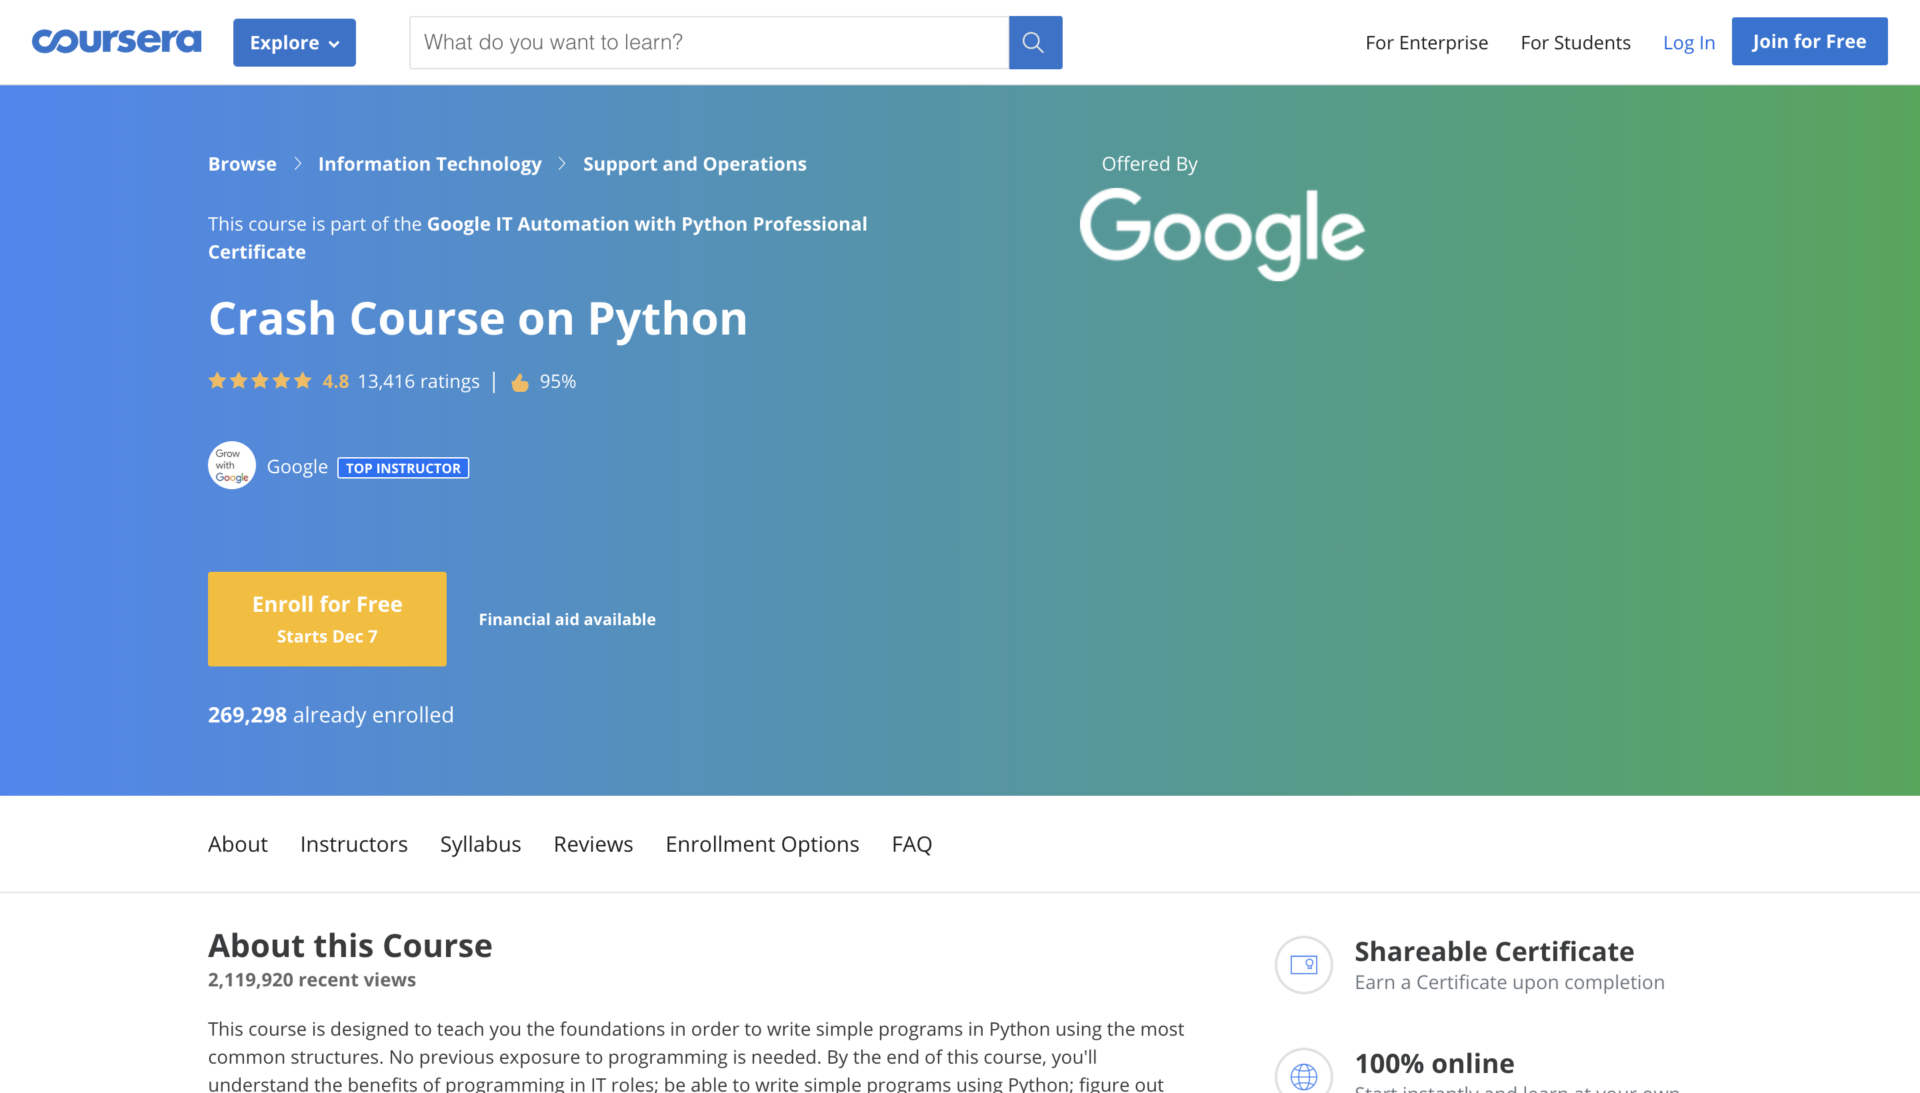Image resolution: width=1920 pixels, height=1093 pixels.
Task: Click the globe icon next to 100% online
Action: point(1303,1077)
